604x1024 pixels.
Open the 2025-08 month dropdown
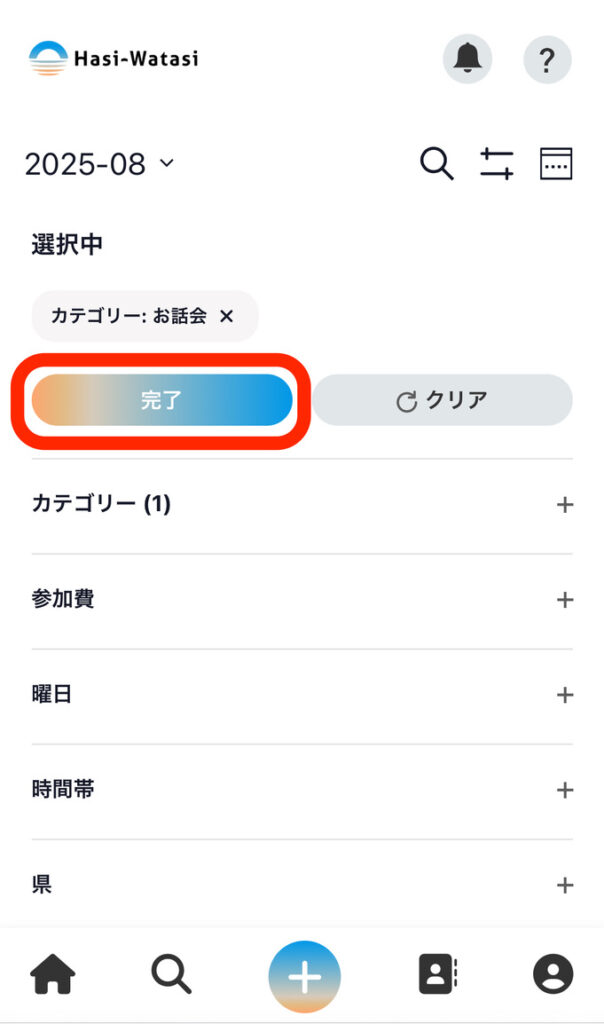point(98,164)
